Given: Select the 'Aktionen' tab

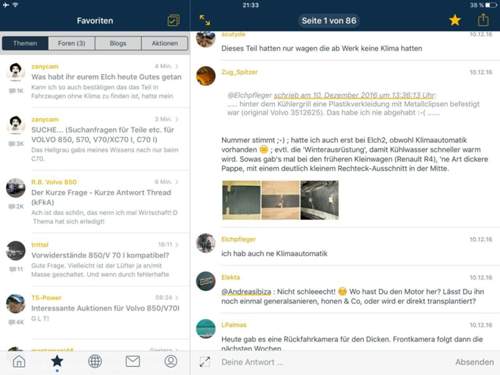Looking at the screenshot, I should [x=165, y=43].
